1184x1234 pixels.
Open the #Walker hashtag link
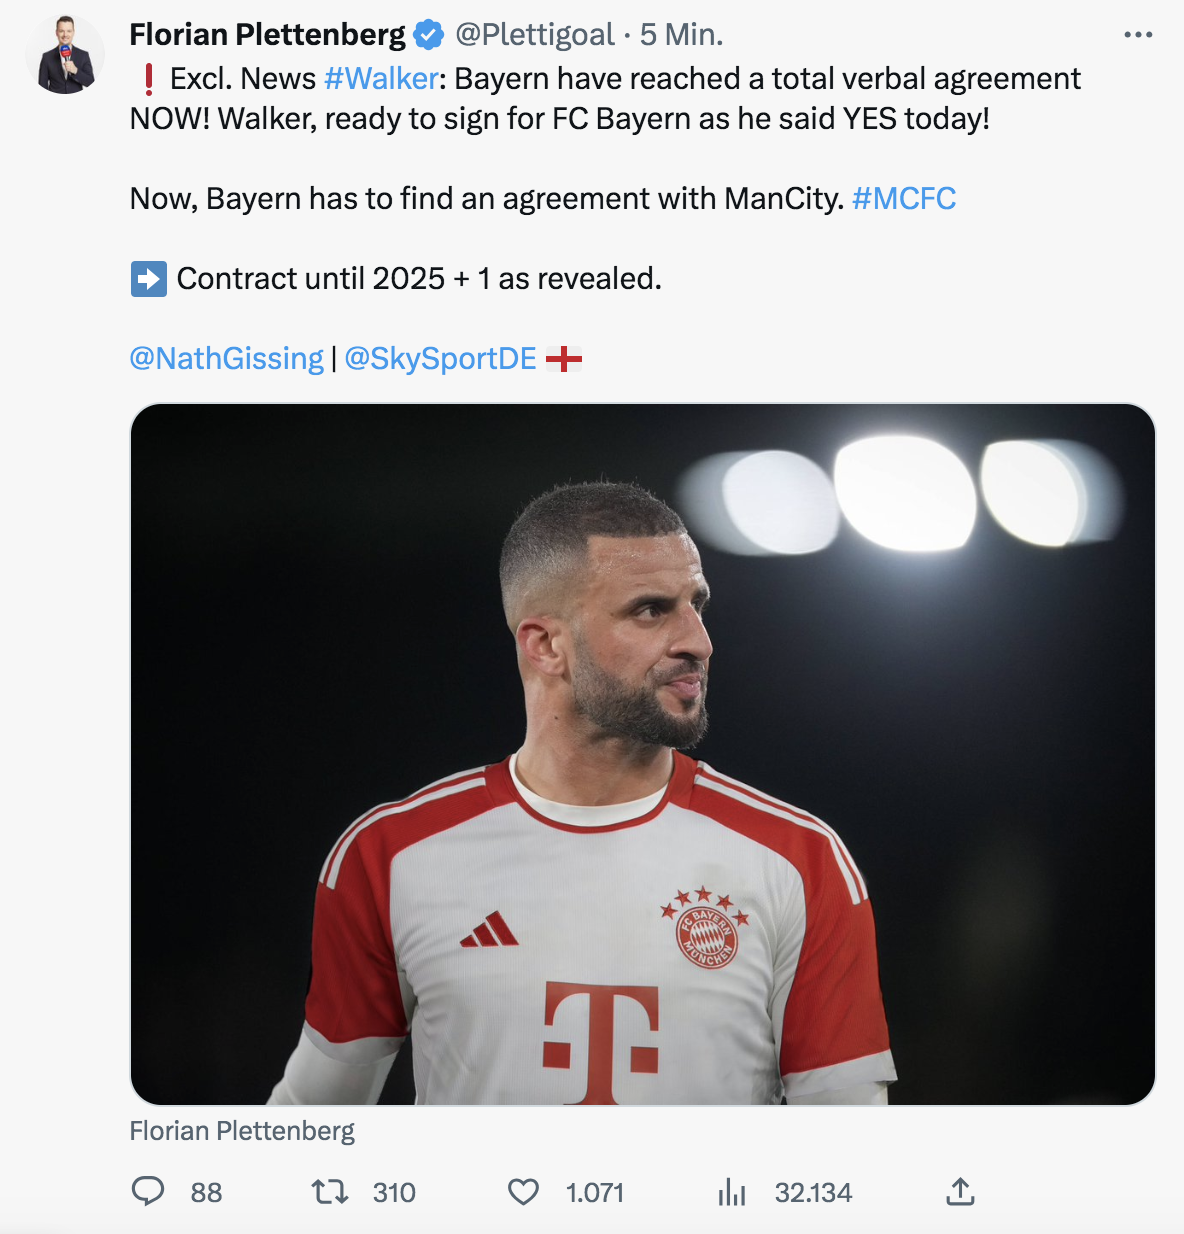coord(381,79)
